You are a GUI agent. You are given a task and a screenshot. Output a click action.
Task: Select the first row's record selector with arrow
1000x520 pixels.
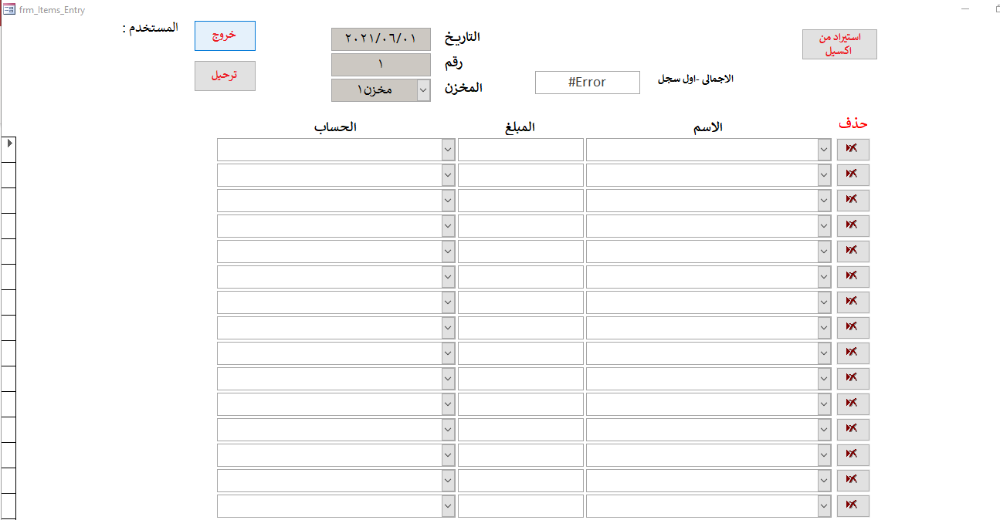pos(8,149)
